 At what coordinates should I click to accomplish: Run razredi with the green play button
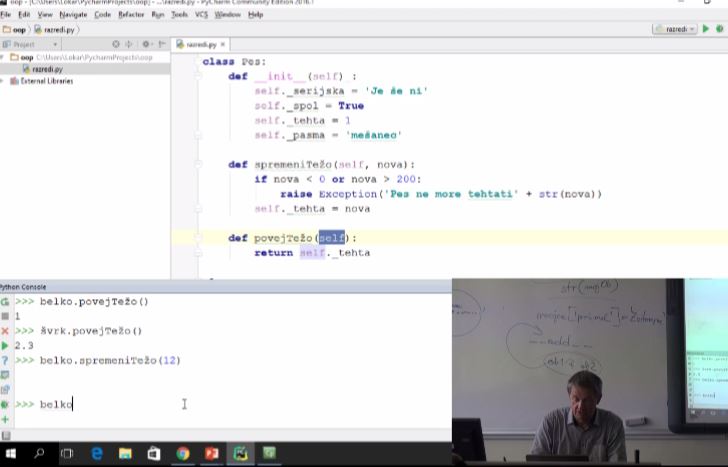(706, 29)
